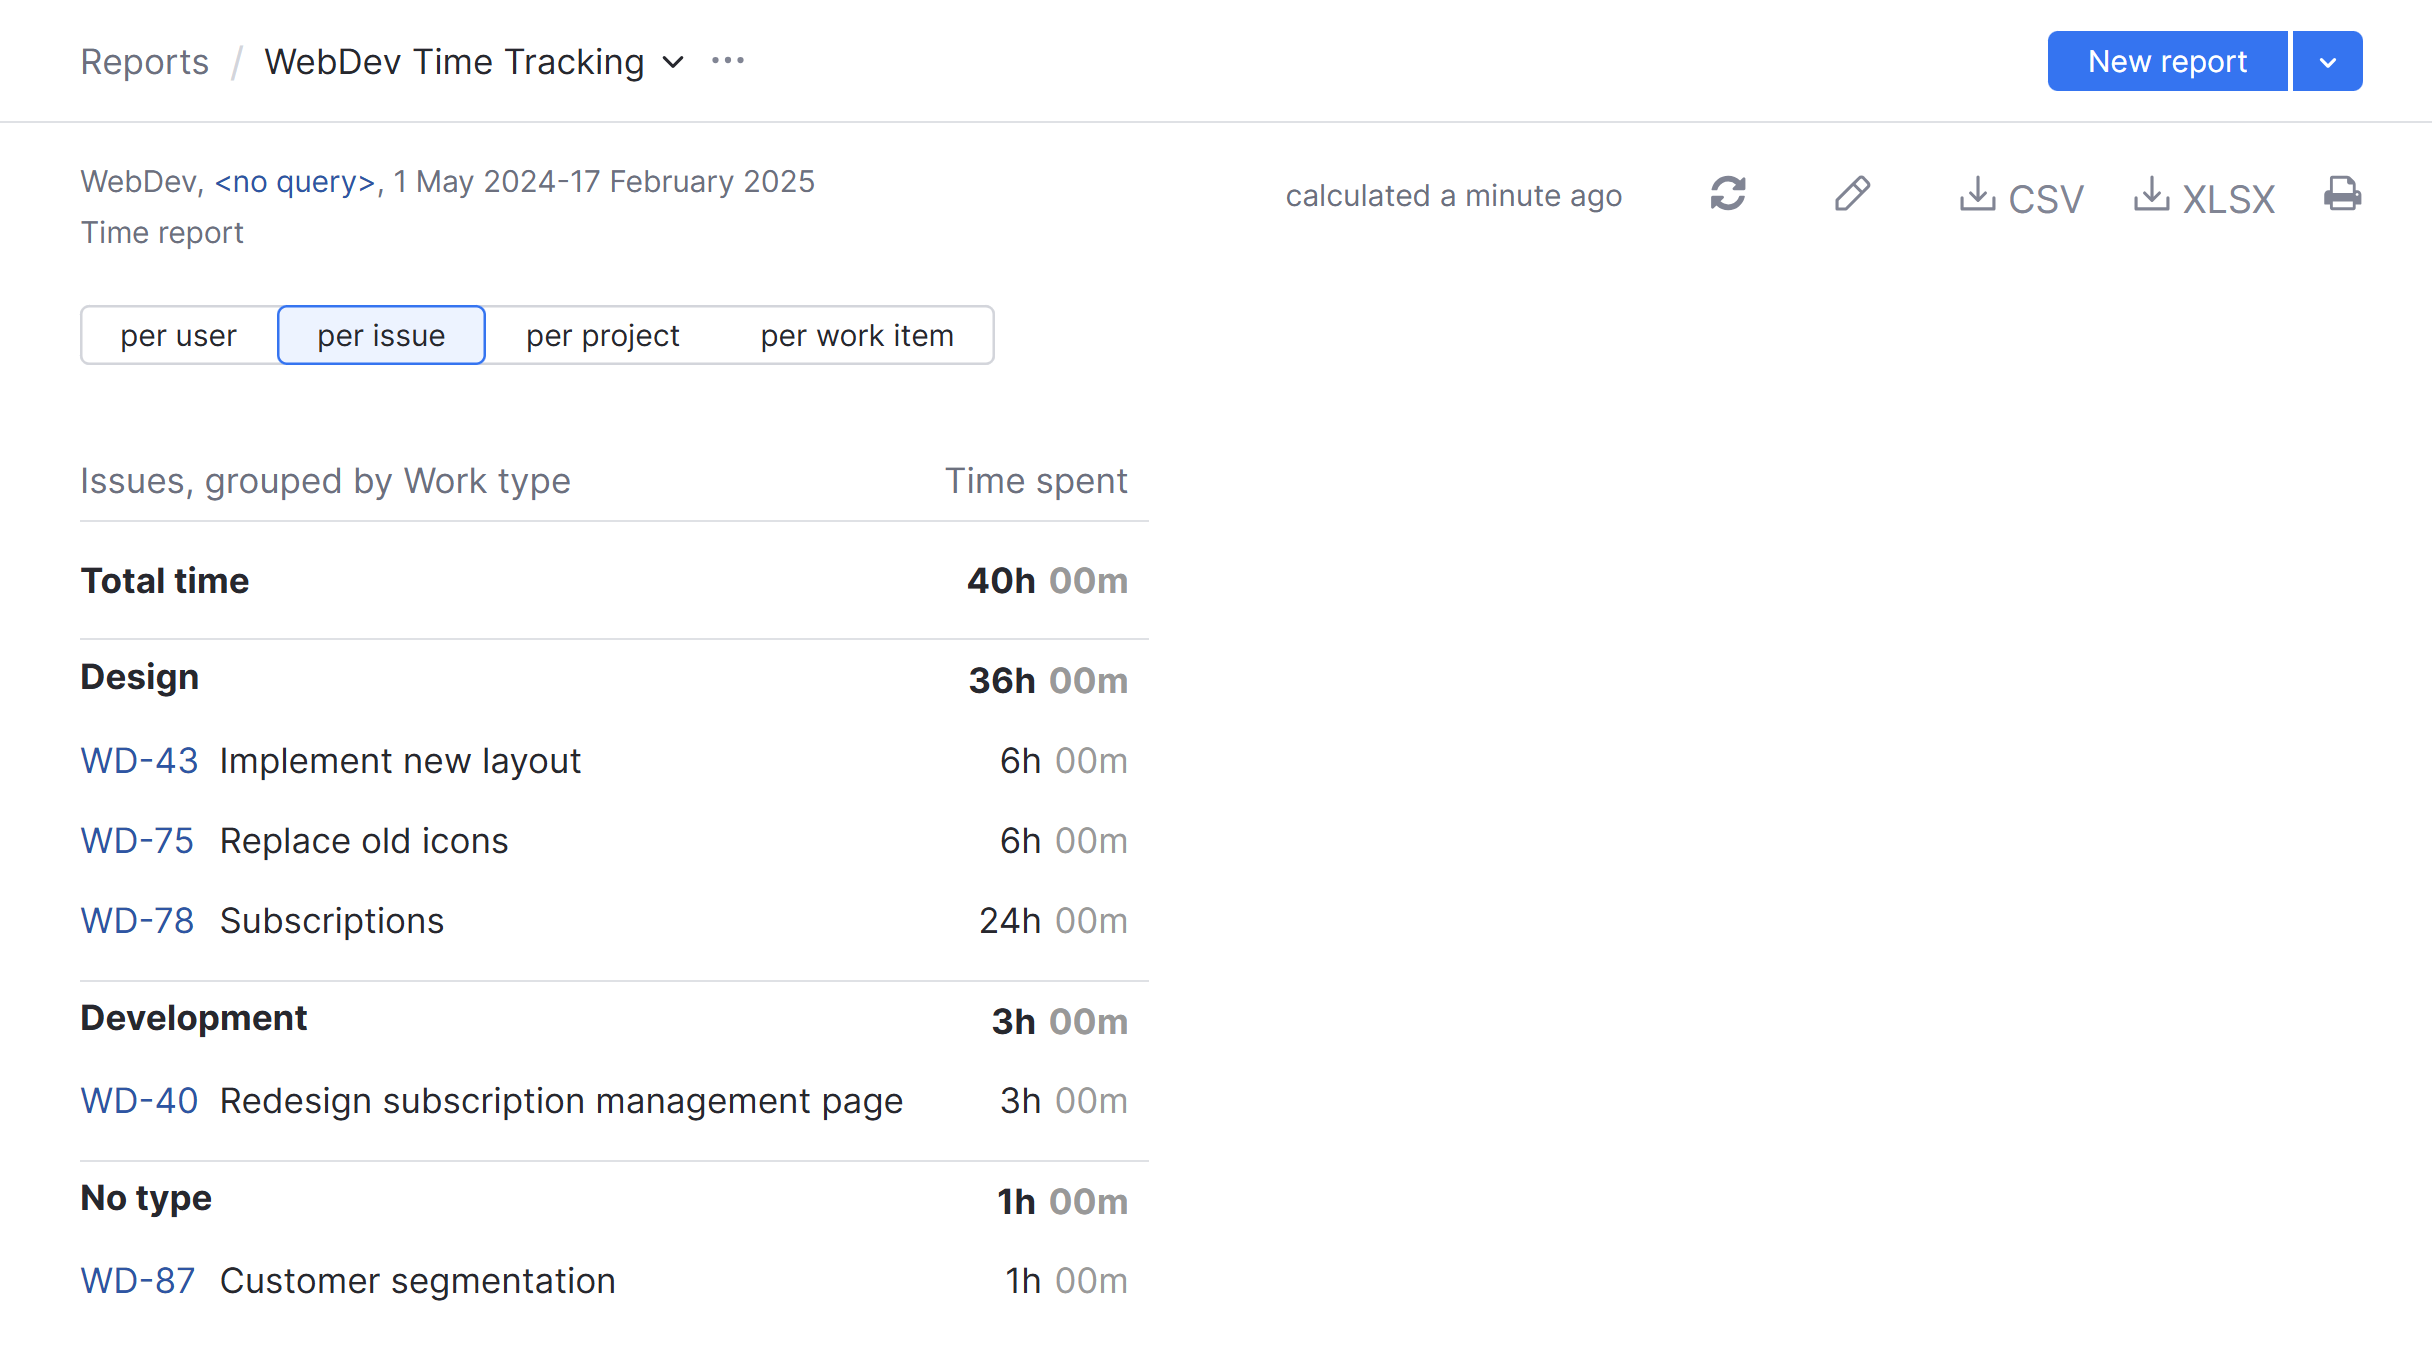Click the Time spent column header

(1037, 481)
